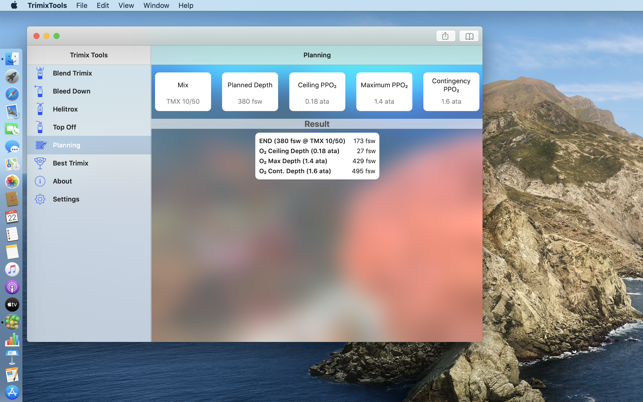Click the share toolbar button
Screen dimensions: 643x402
click(x=445, y=36)
